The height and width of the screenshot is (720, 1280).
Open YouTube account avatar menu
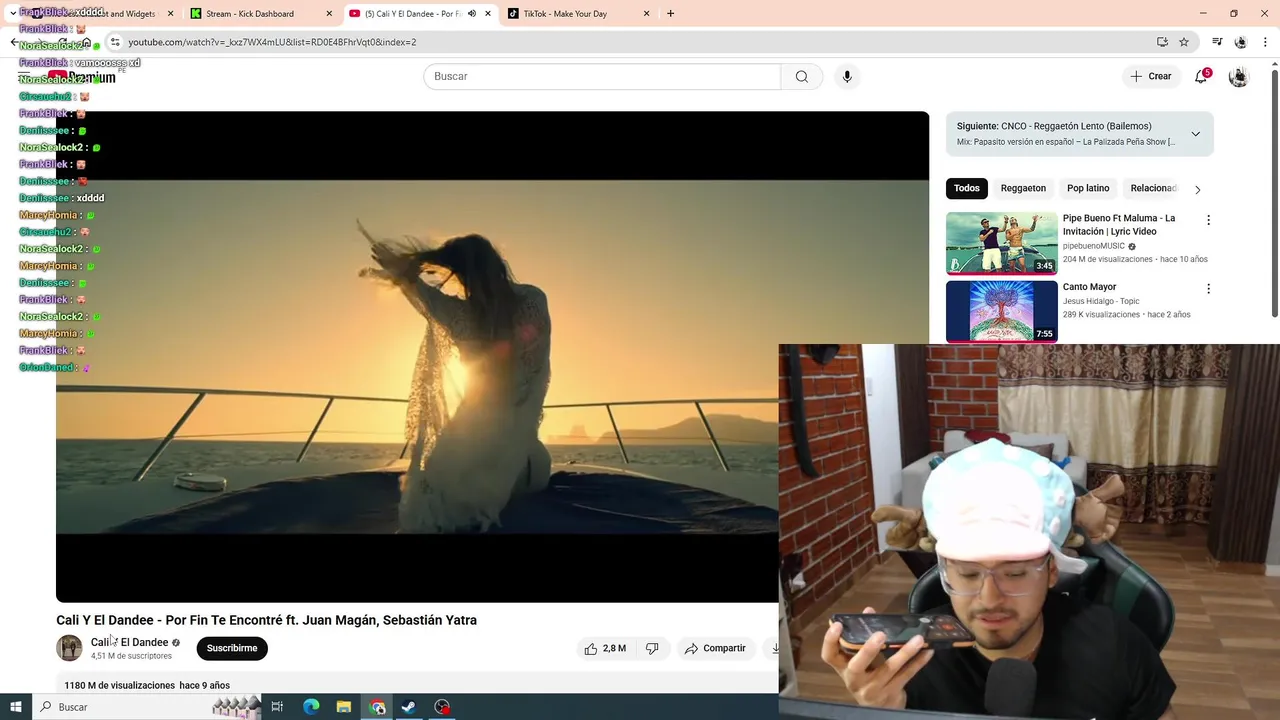(1238, 77)
